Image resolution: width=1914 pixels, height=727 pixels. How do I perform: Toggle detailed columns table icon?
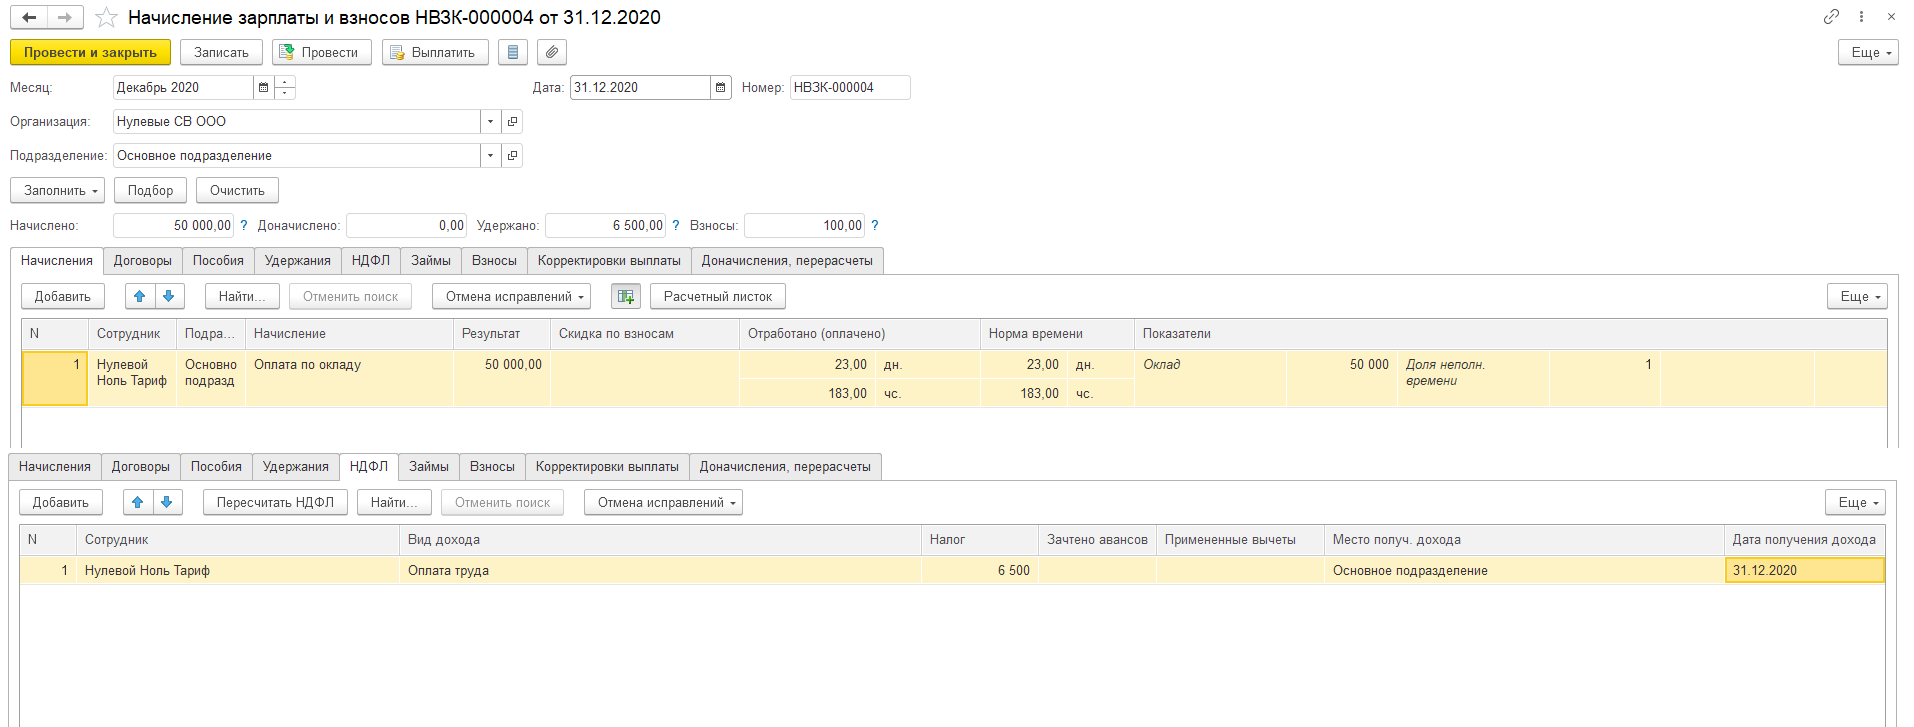626,296
